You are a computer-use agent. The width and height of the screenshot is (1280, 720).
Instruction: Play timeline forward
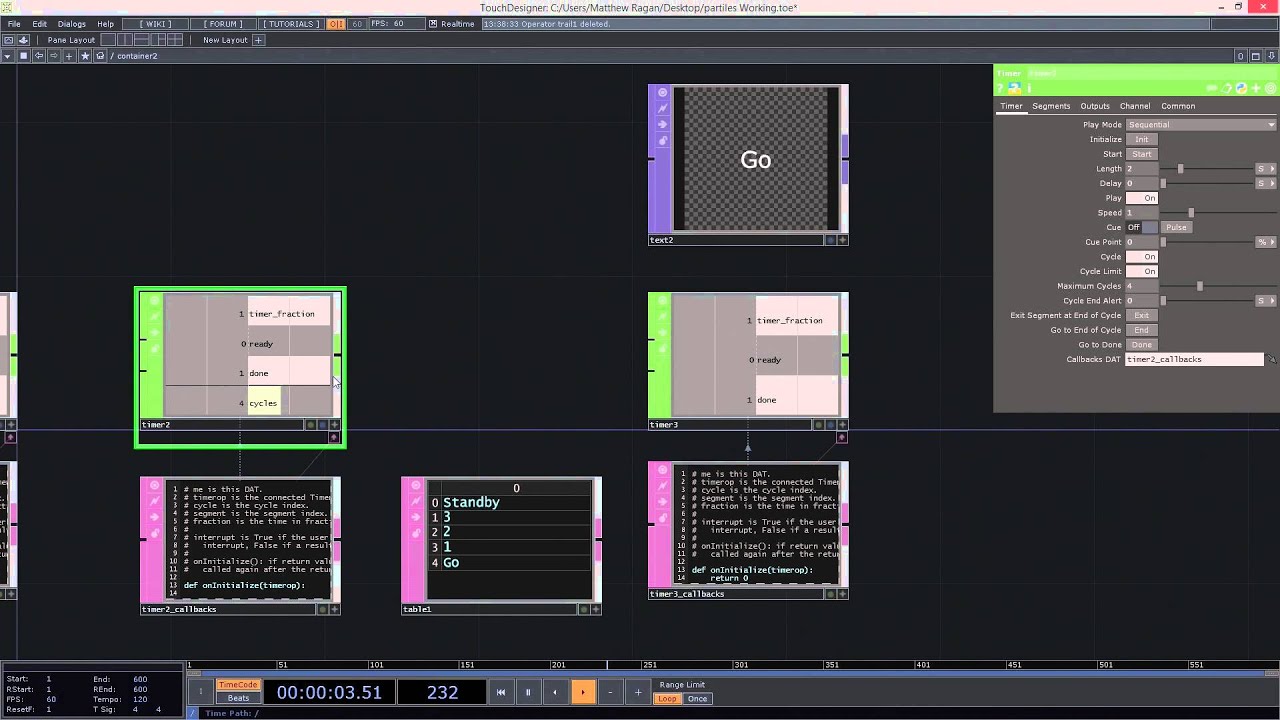(x=583, y=692)
